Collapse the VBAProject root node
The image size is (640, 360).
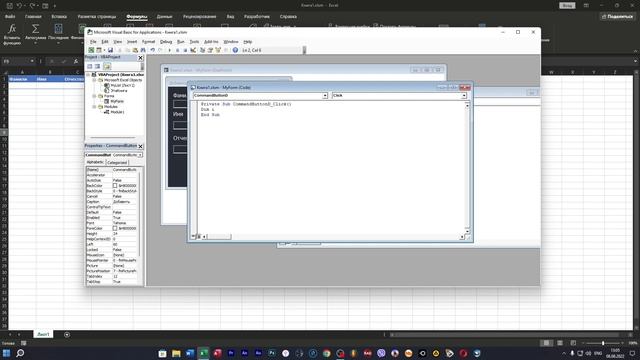(x=88, y=75)
